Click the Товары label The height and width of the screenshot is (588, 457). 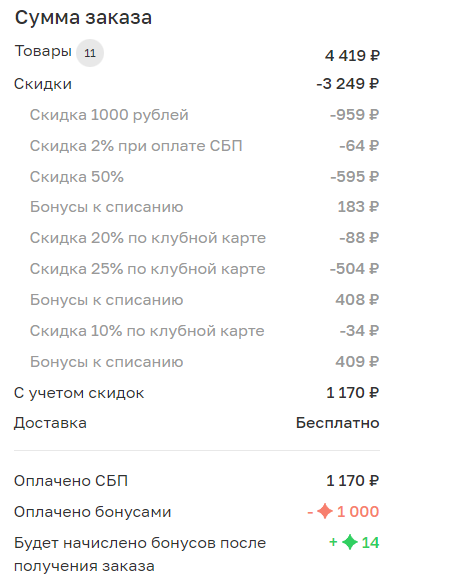click(43, 51)
